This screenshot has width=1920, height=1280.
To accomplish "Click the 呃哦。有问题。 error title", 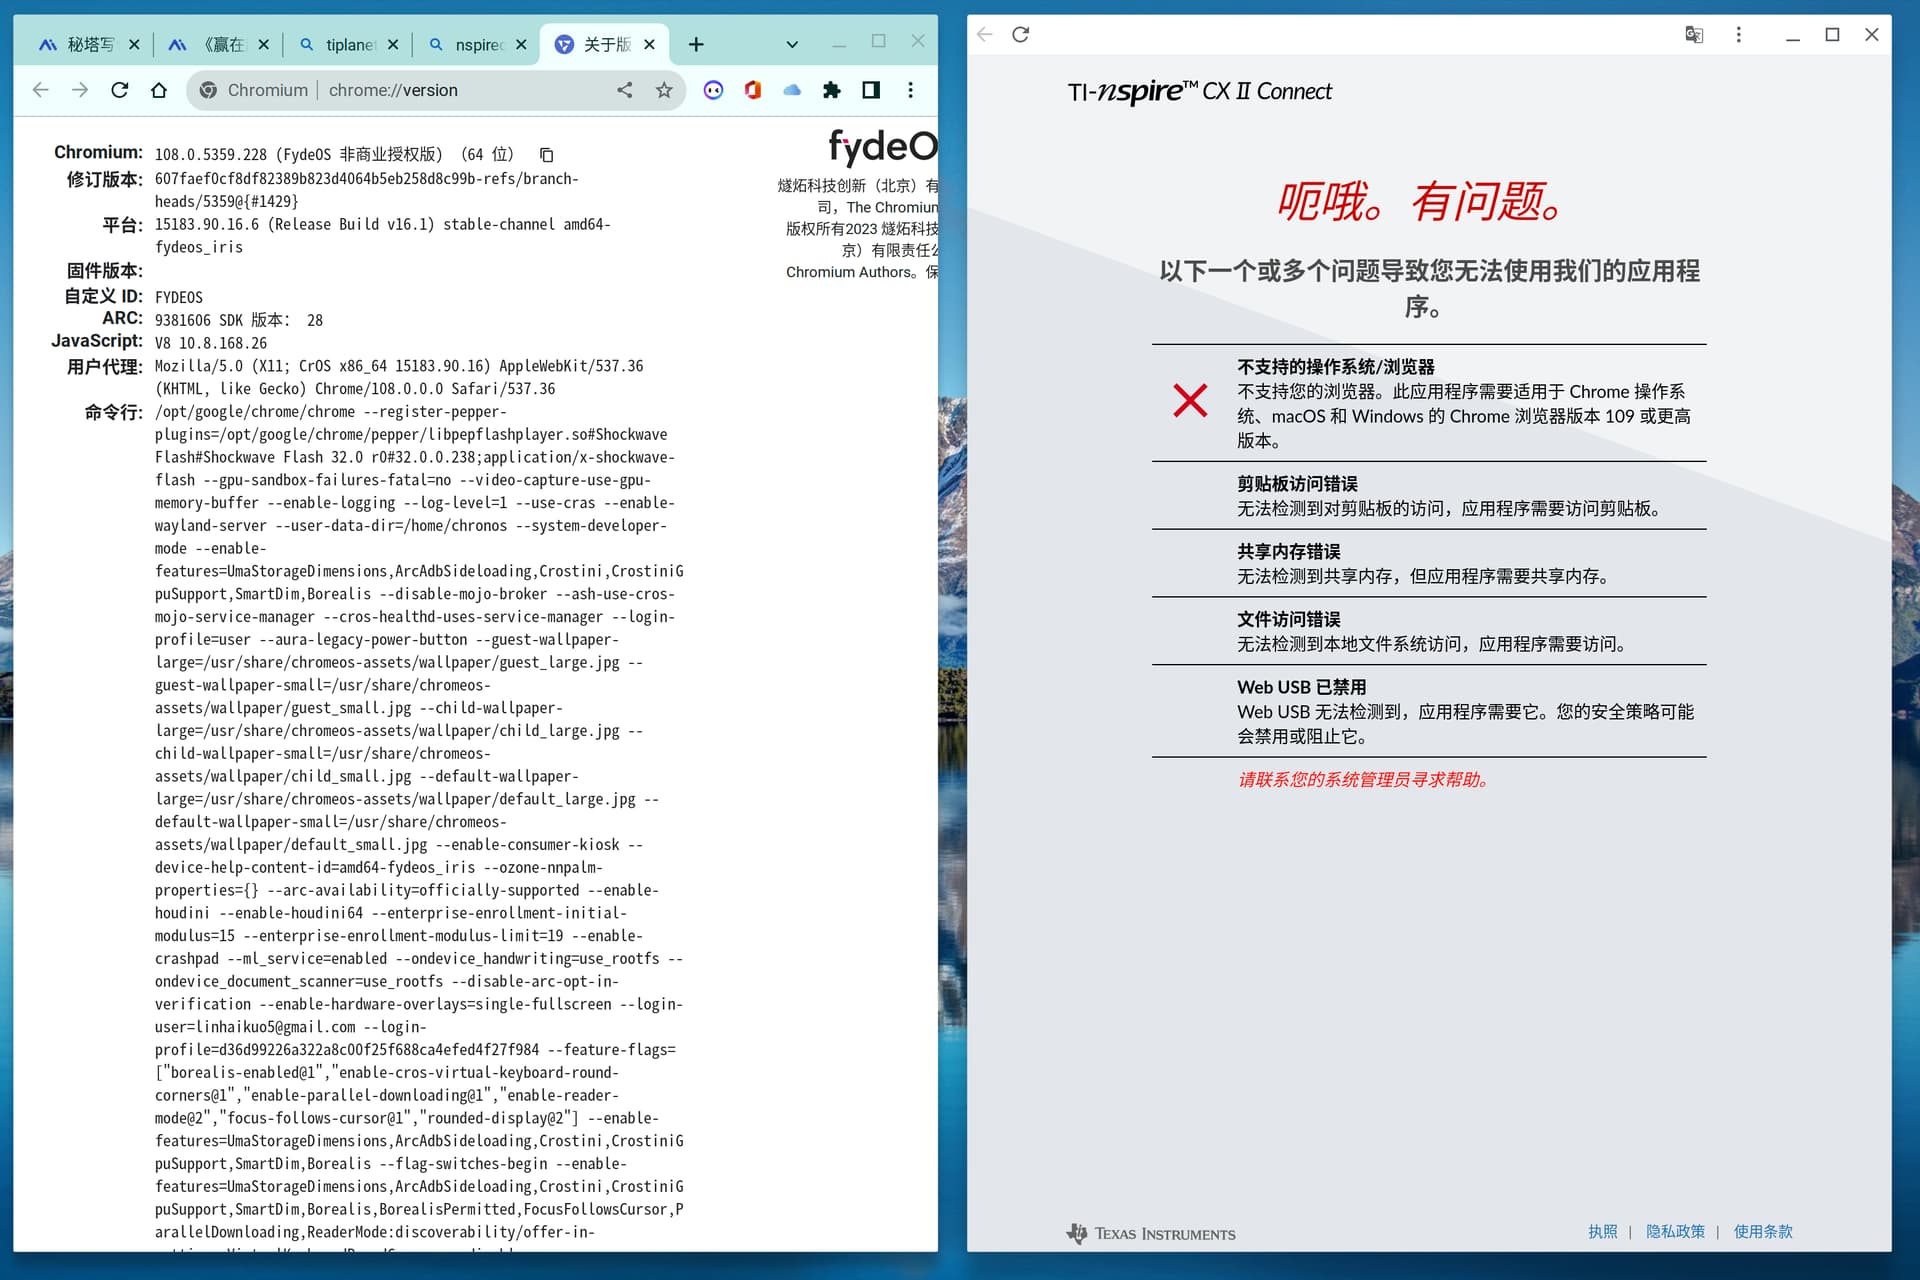I will [1421, 202].
